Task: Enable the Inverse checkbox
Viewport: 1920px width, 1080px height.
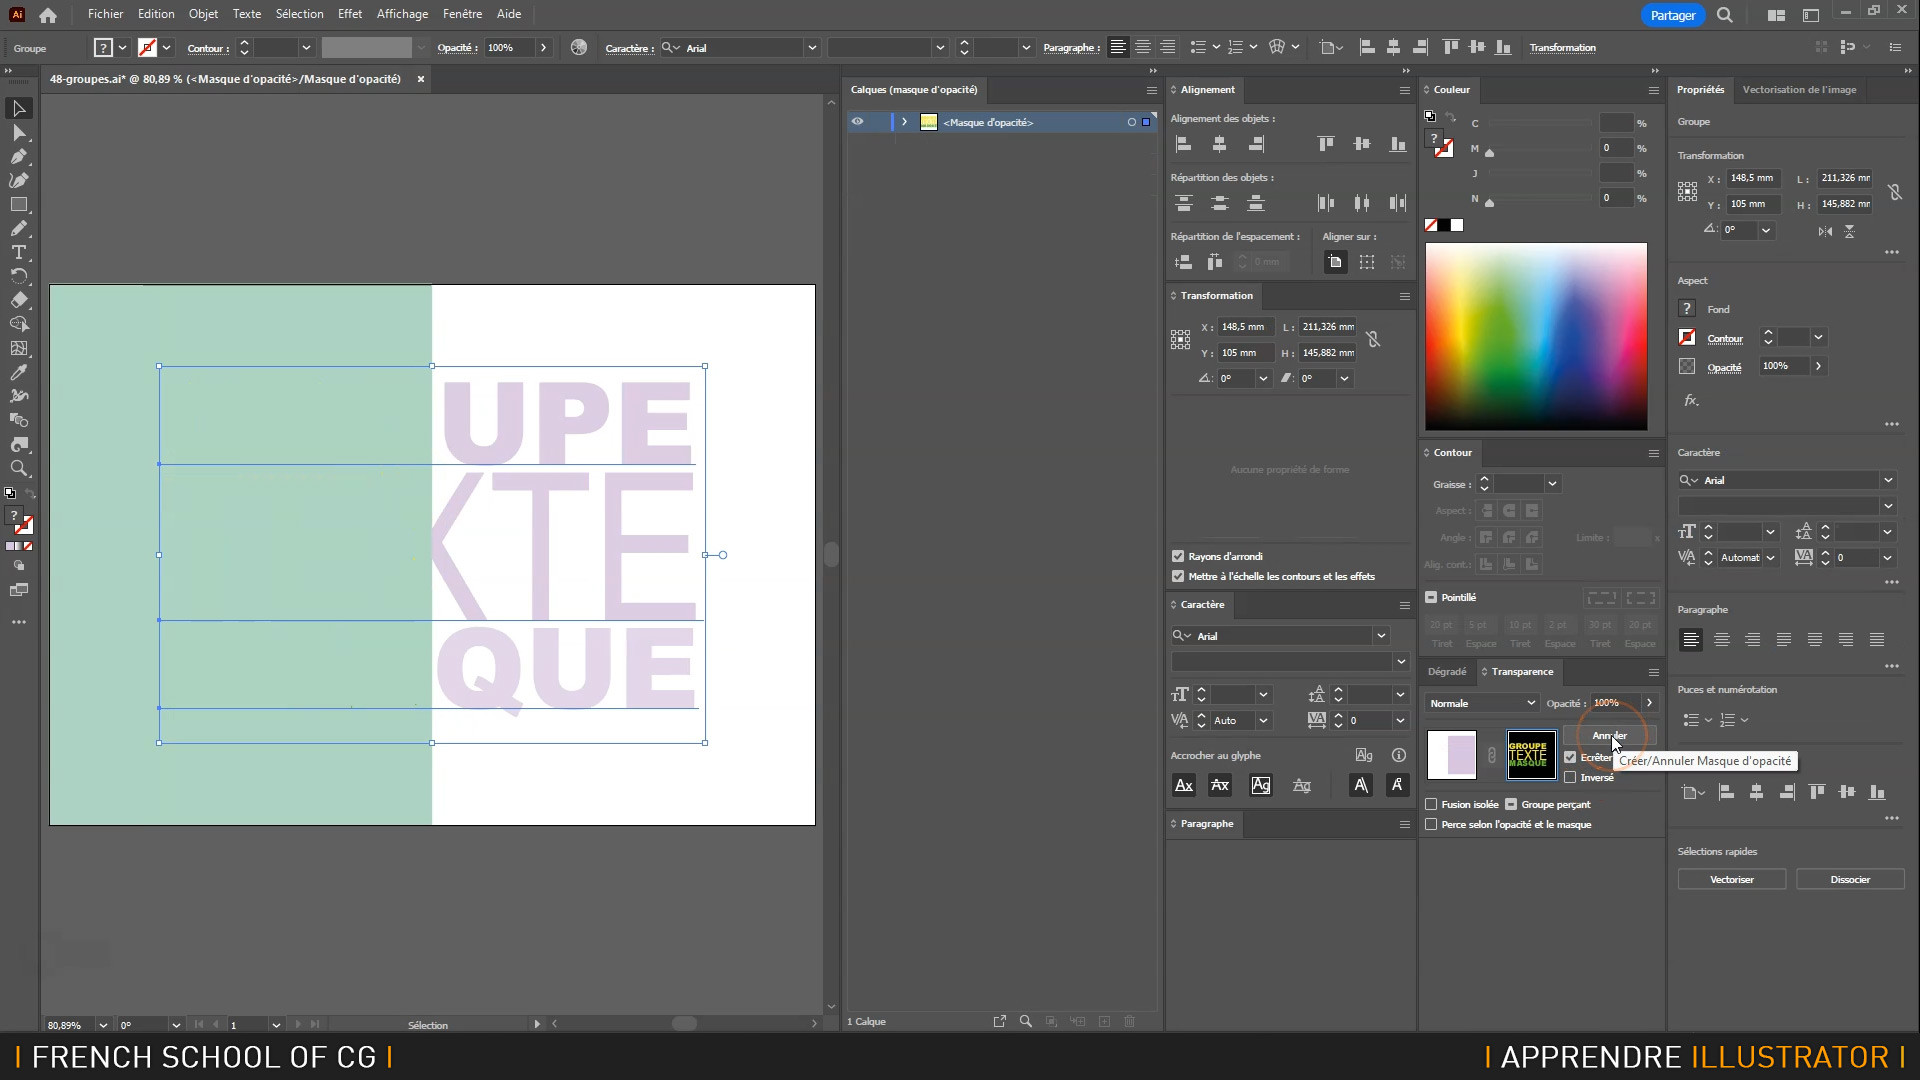Action: point(1570,777)
